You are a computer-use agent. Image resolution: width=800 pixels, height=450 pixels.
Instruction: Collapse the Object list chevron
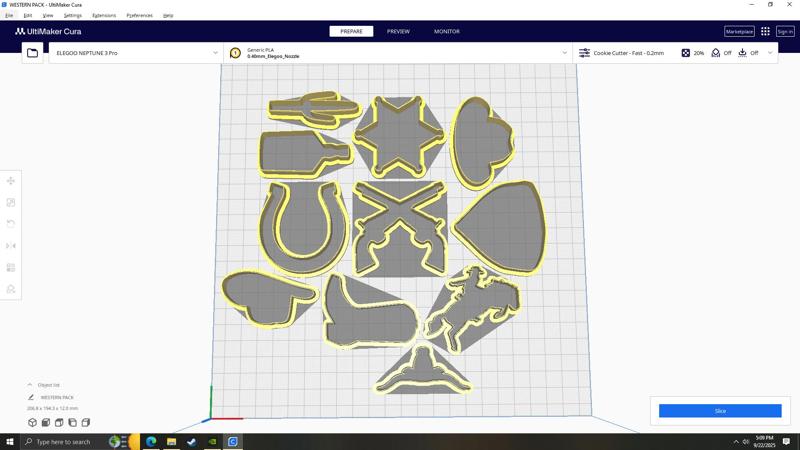(30, 385)
